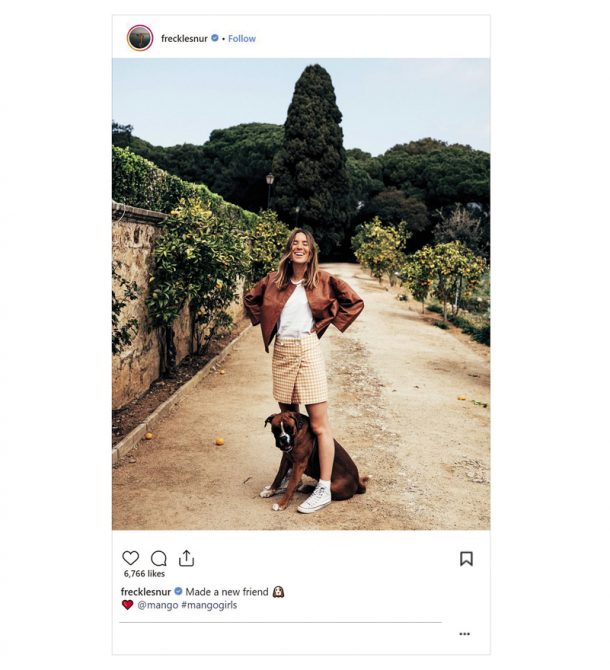Click the frecklesnur username in the caption
The height and width of the screenshot is (670, 610).
[x=146, y=592]
